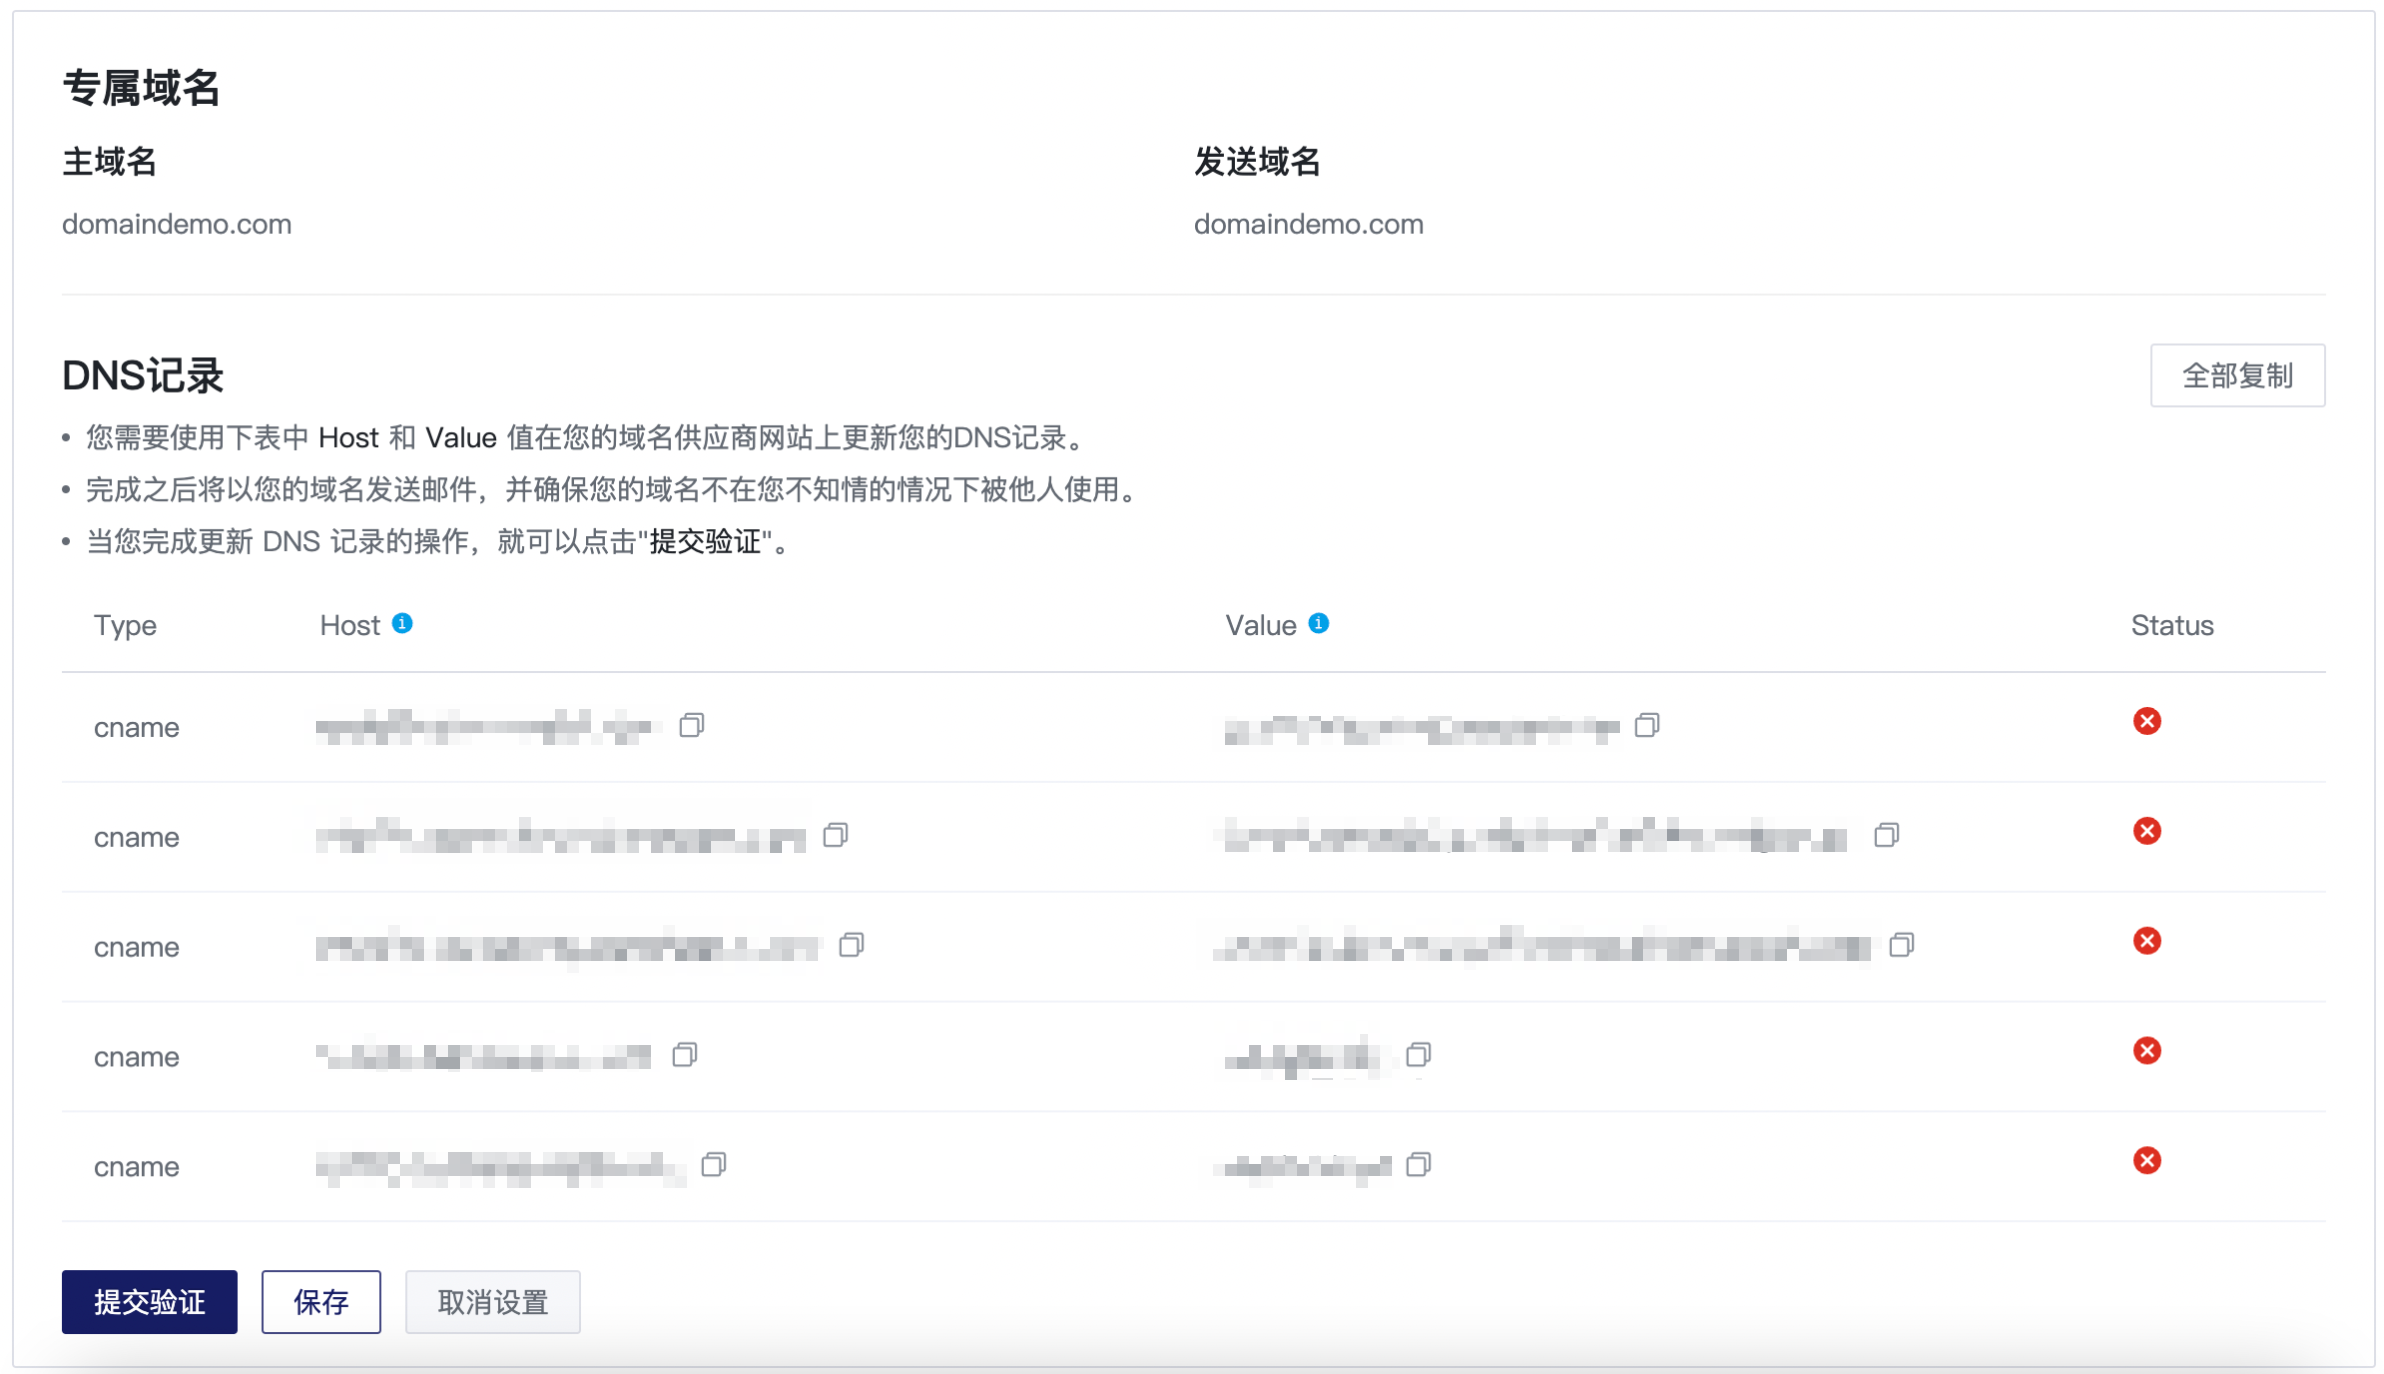Screen dimensions: 2384x1374
Task: Copy the third cname record Value
Action: (x=1901, y=945)
